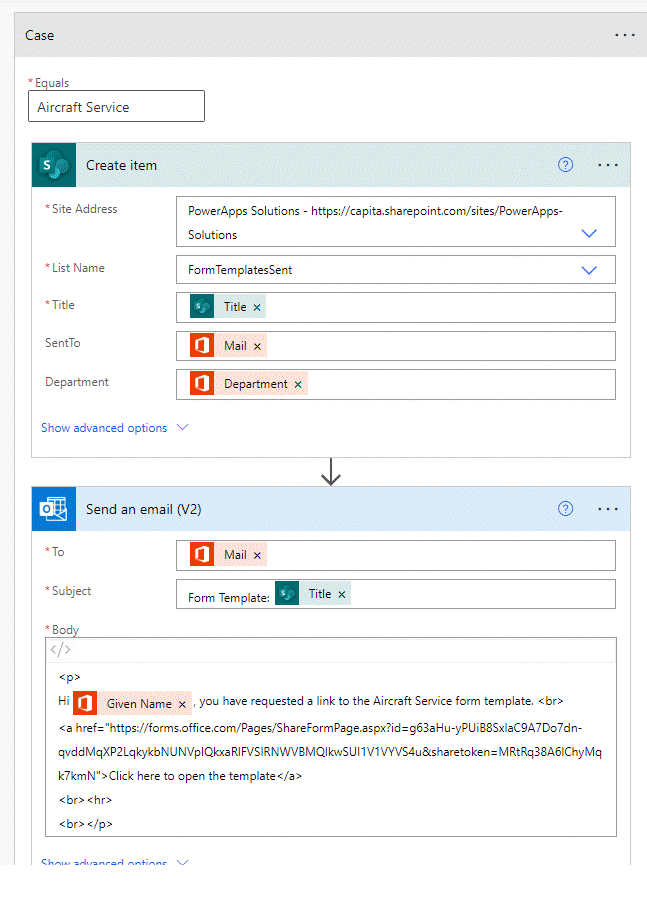Open Create item ellipsis menu

coord(608,165)
